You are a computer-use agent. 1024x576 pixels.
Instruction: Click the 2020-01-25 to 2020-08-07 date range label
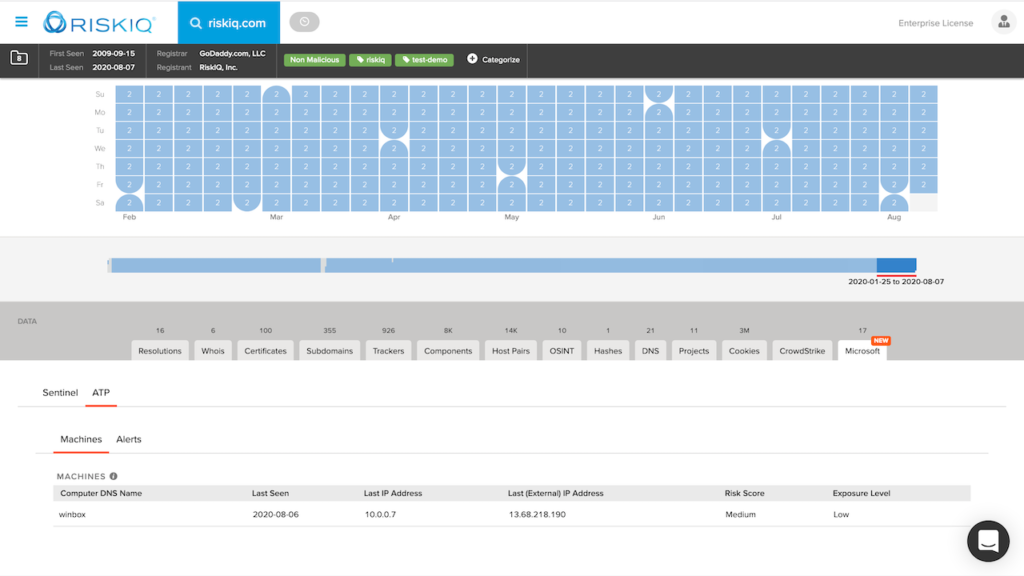pos(896,281)
